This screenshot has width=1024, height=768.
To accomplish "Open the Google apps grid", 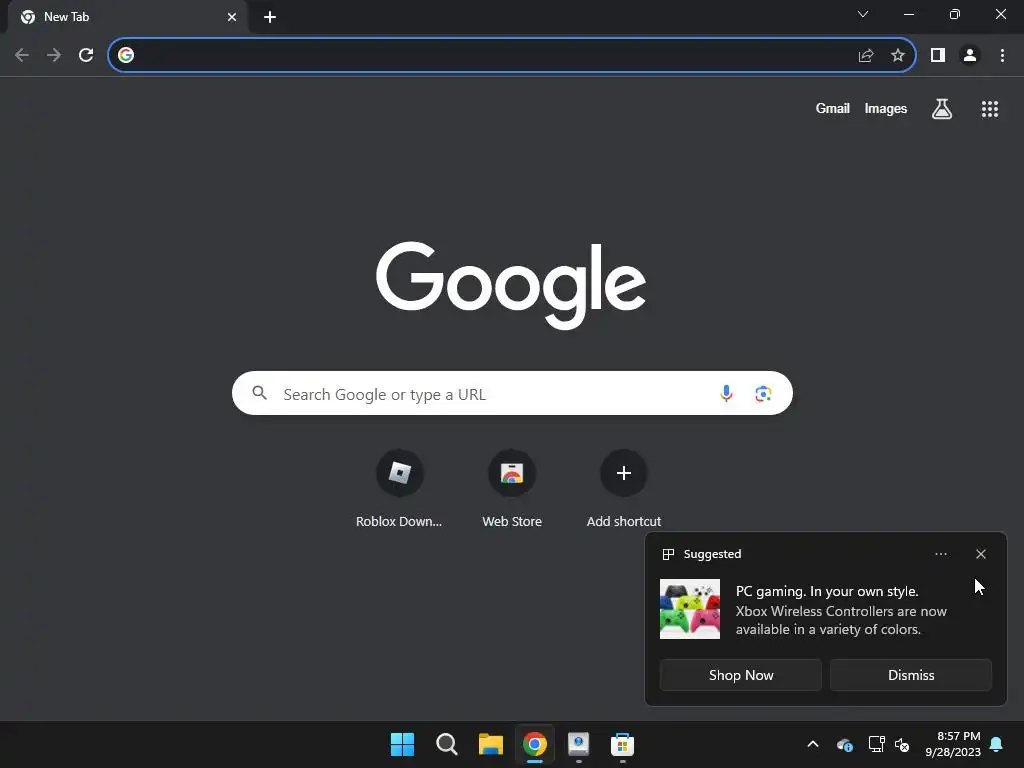I will [990, 109].
